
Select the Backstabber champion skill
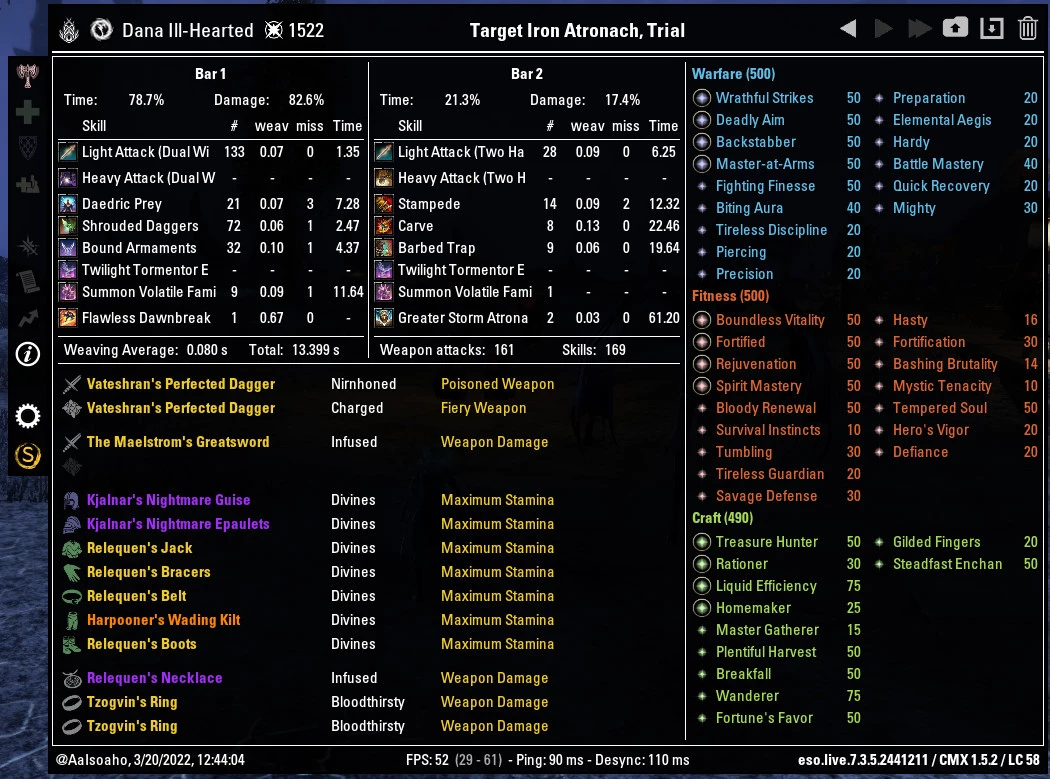755,142
